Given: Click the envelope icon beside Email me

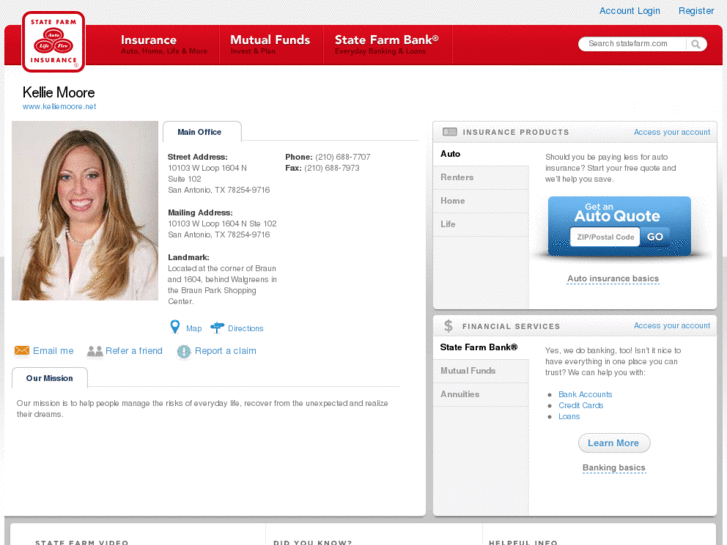Looking at the screenshot, I should tap(22, 350).
